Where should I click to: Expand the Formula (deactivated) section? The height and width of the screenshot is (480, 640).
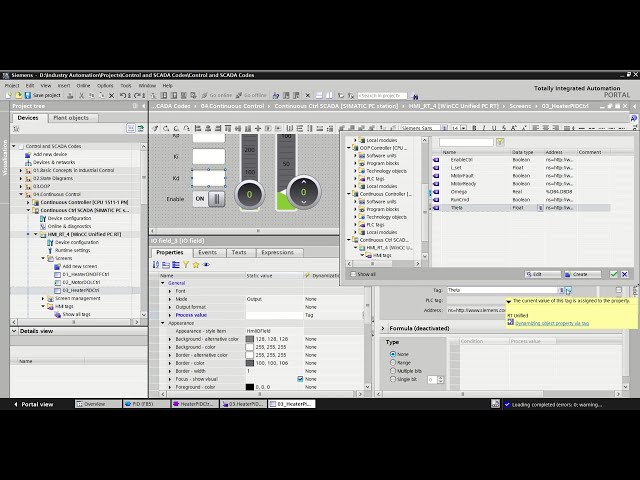pos(383,328)
